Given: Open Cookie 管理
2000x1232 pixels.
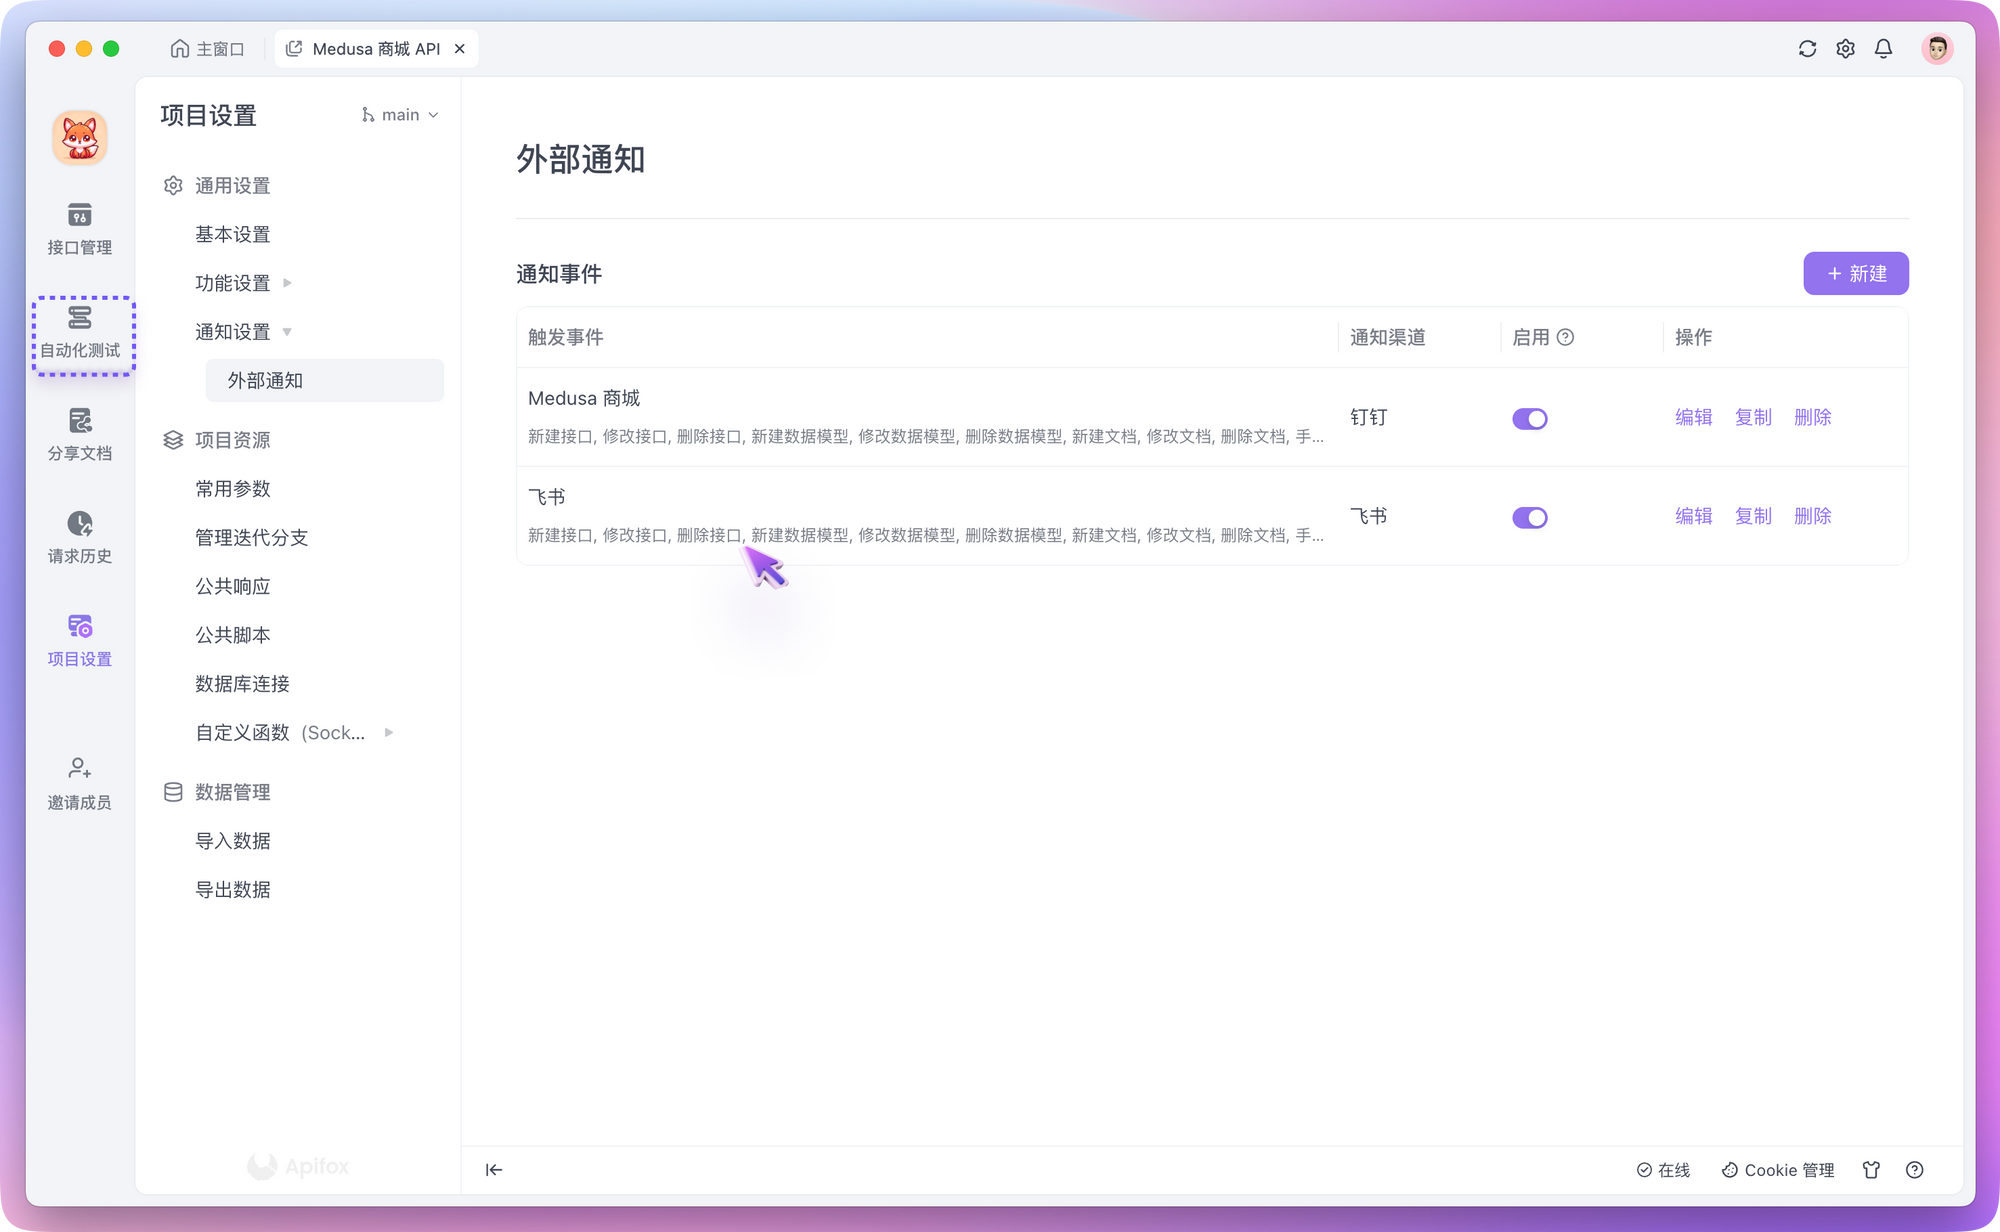Looking at the screenshot, I should (1778, 1170).
